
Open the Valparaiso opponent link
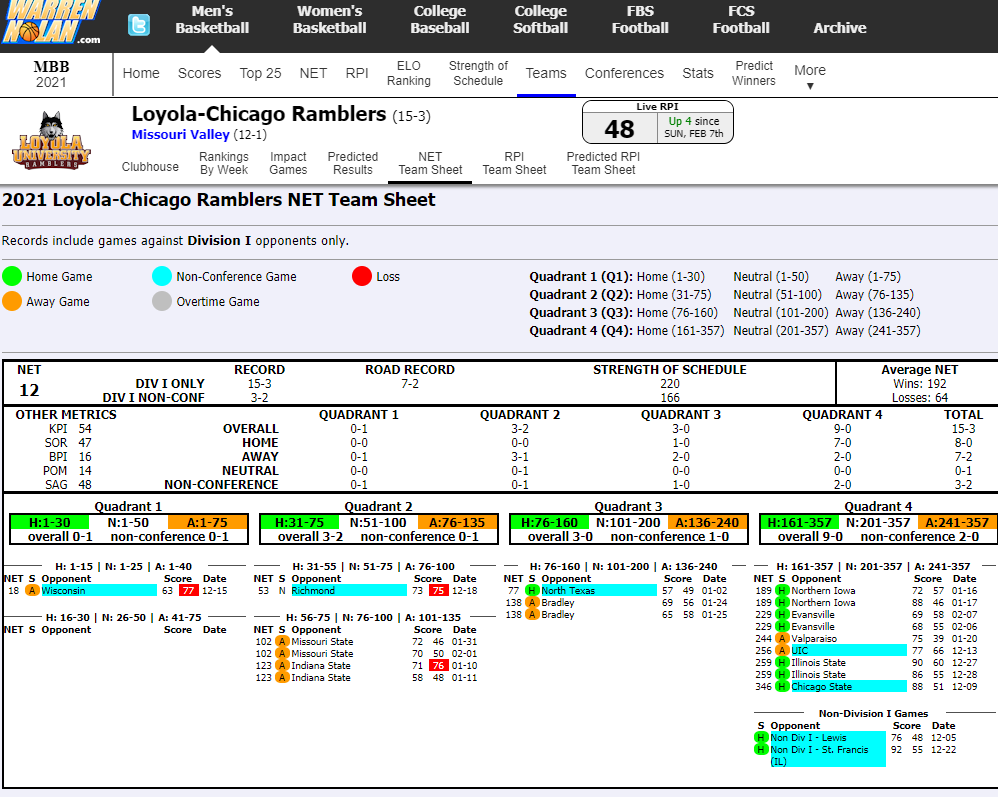(x=814, y=638)
